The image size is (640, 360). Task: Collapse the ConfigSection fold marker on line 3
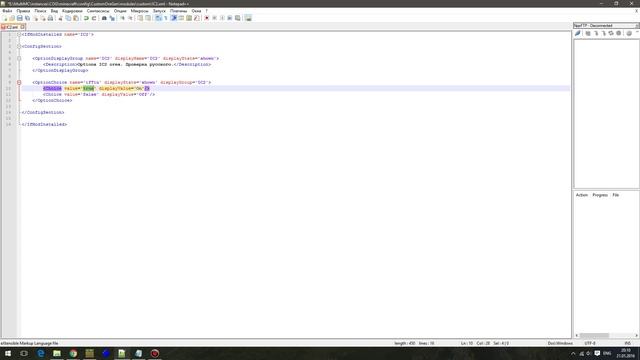(19, 47)
